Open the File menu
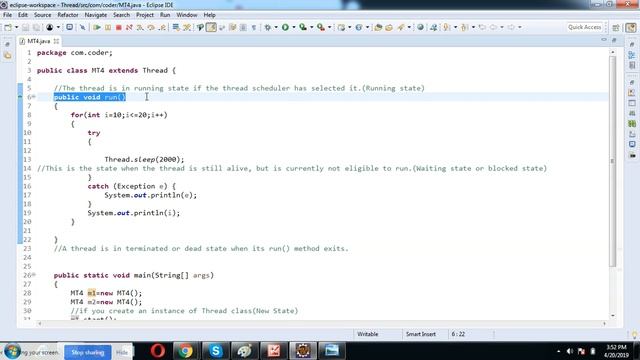Viewport: 640px width, 360px height. pyautogui.click(x=7, y=15)
